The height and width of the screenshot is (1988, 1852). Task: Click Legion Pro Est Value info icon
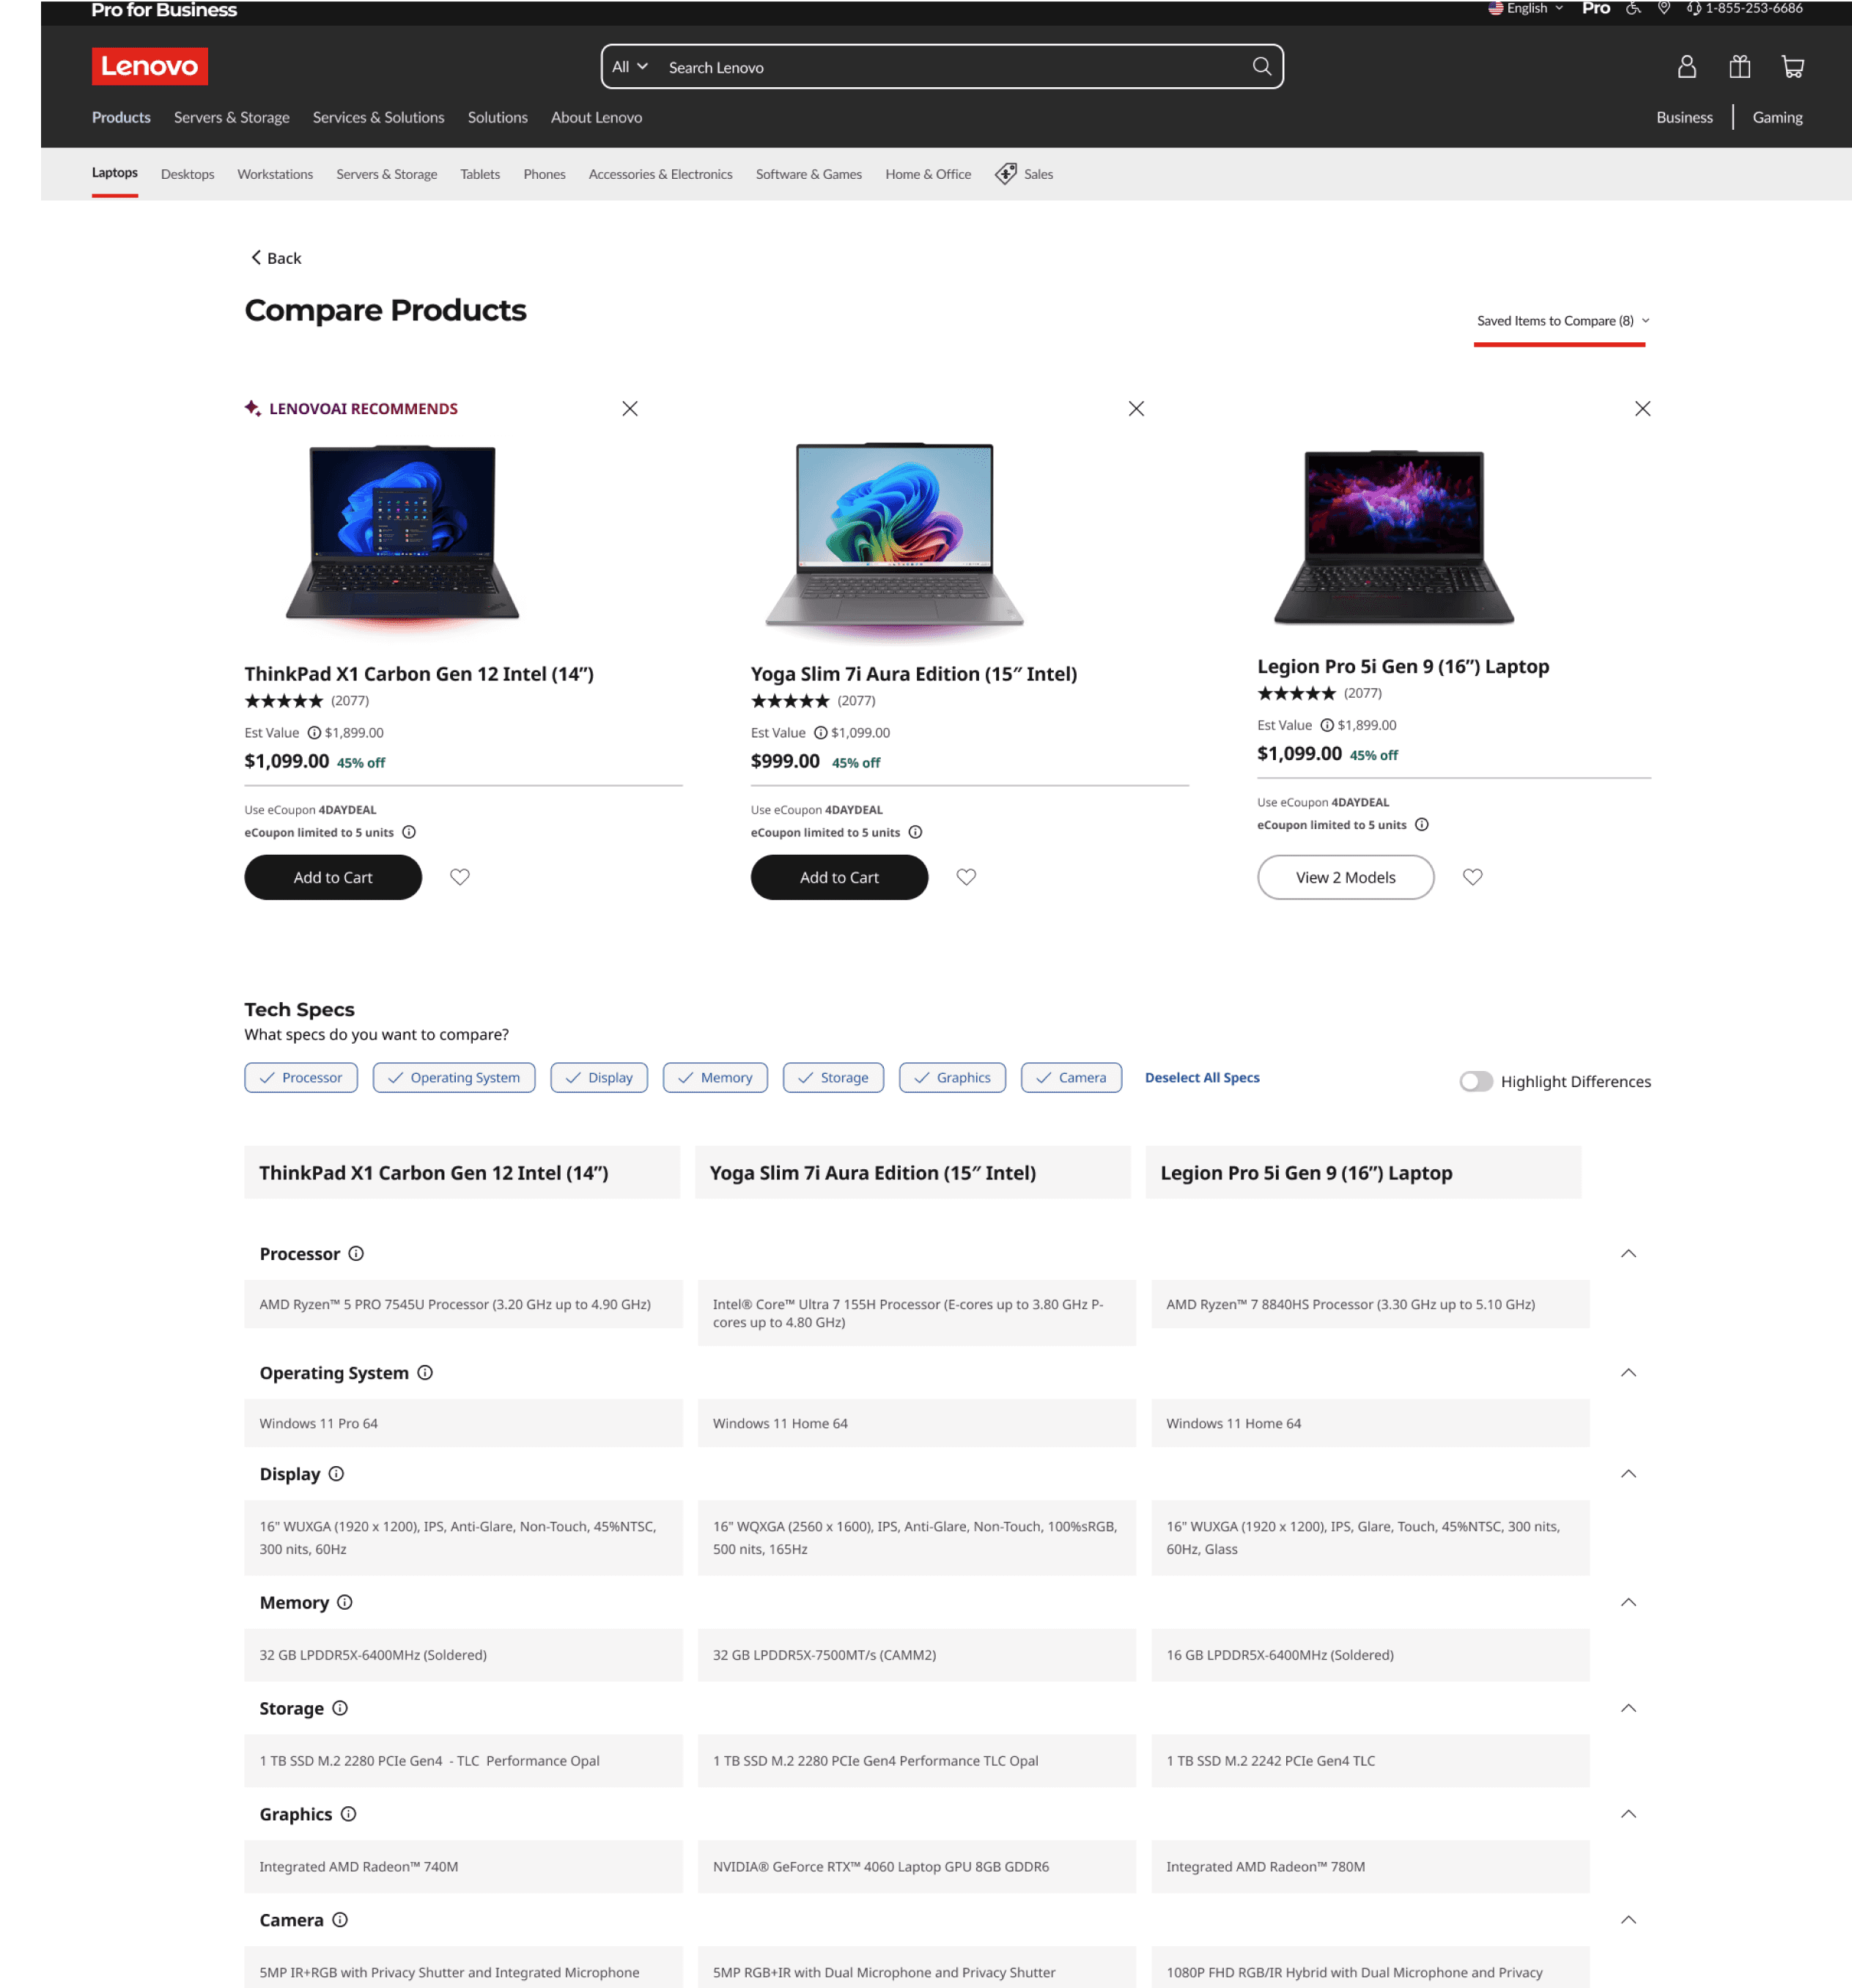(x=1327, y=725)
